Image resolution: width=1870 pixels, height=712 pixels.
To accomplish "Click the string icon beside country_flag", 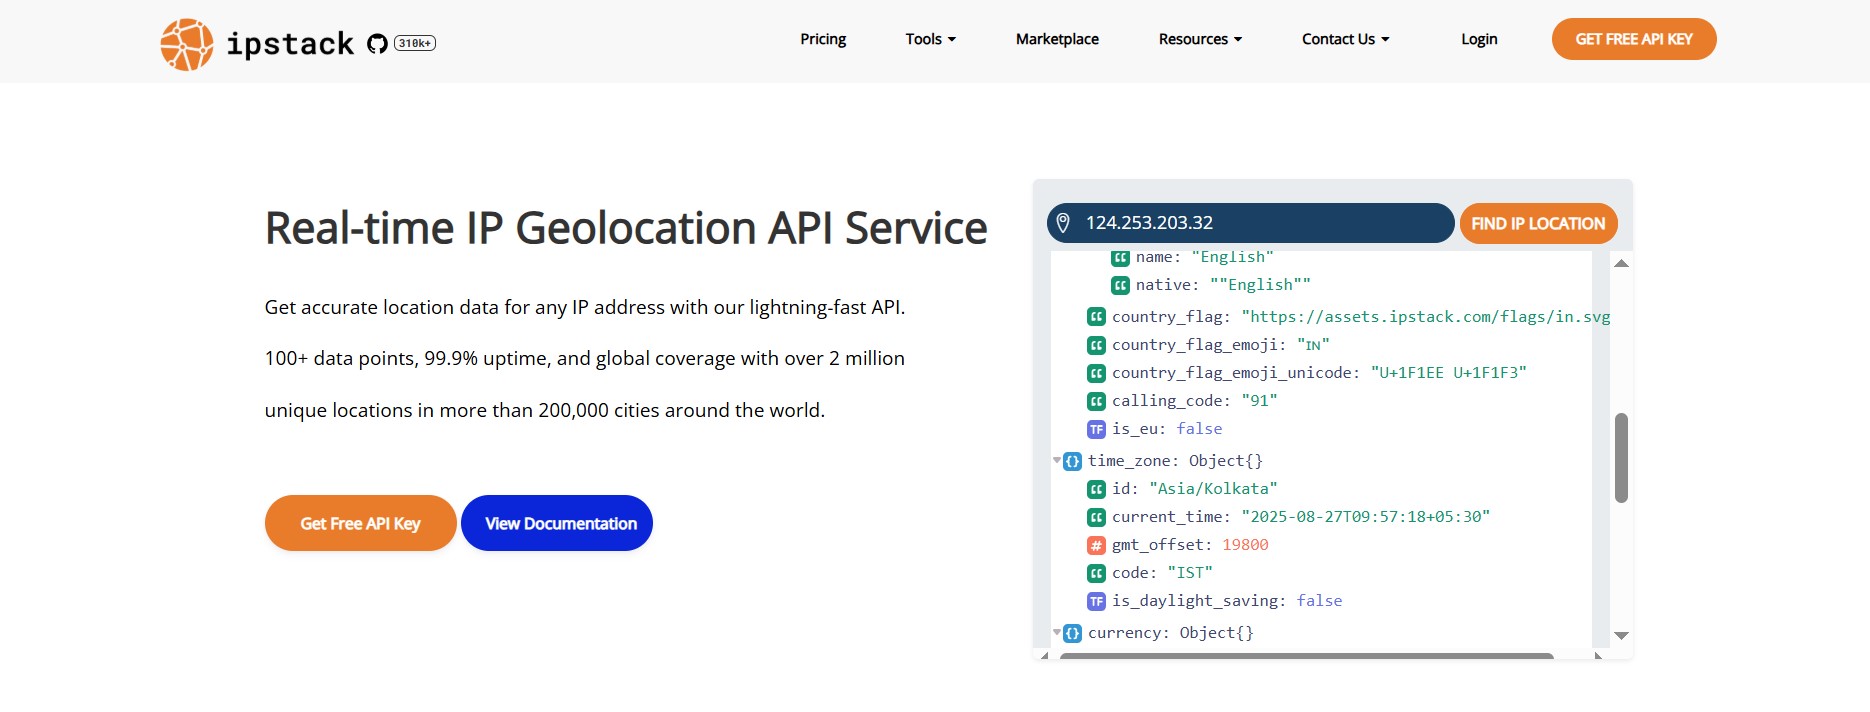I will point(1096,317).
